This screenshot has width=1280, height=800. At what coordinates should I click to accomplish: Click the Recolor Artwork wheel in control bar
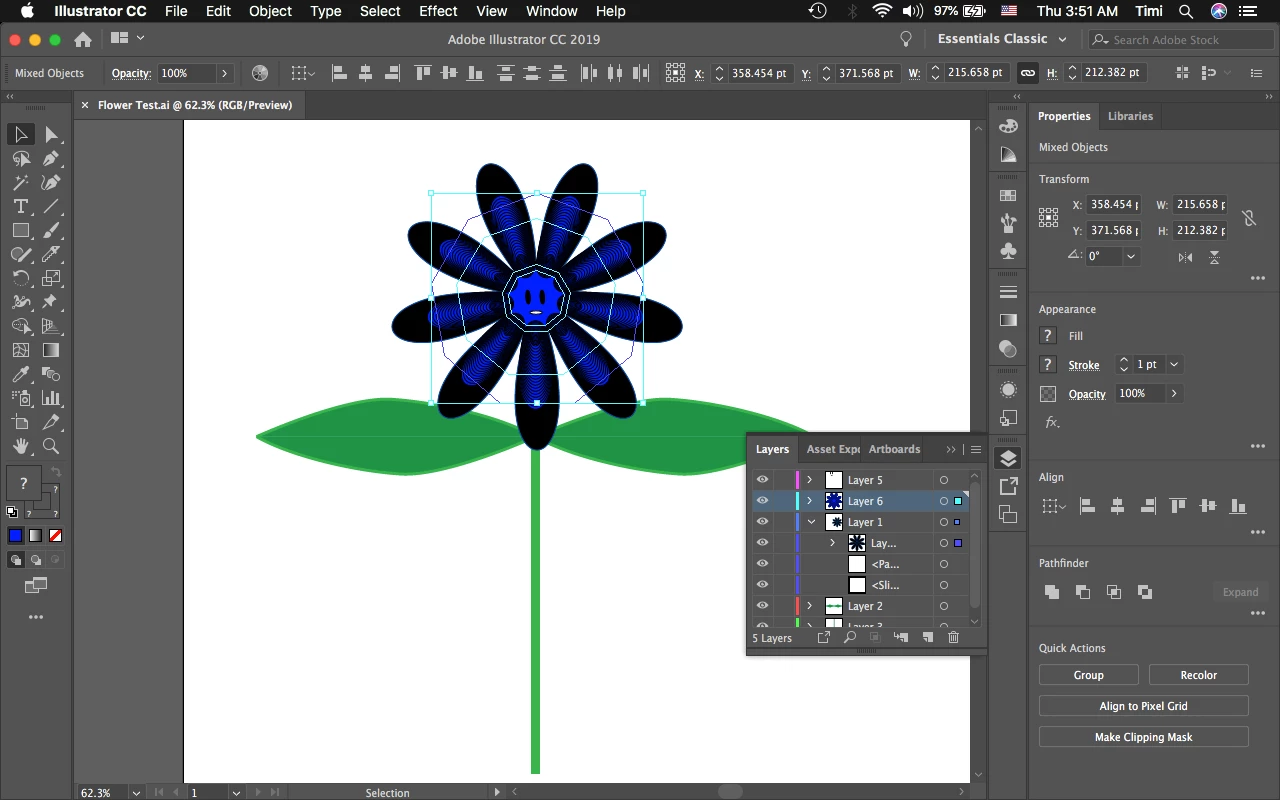[260, 73]
